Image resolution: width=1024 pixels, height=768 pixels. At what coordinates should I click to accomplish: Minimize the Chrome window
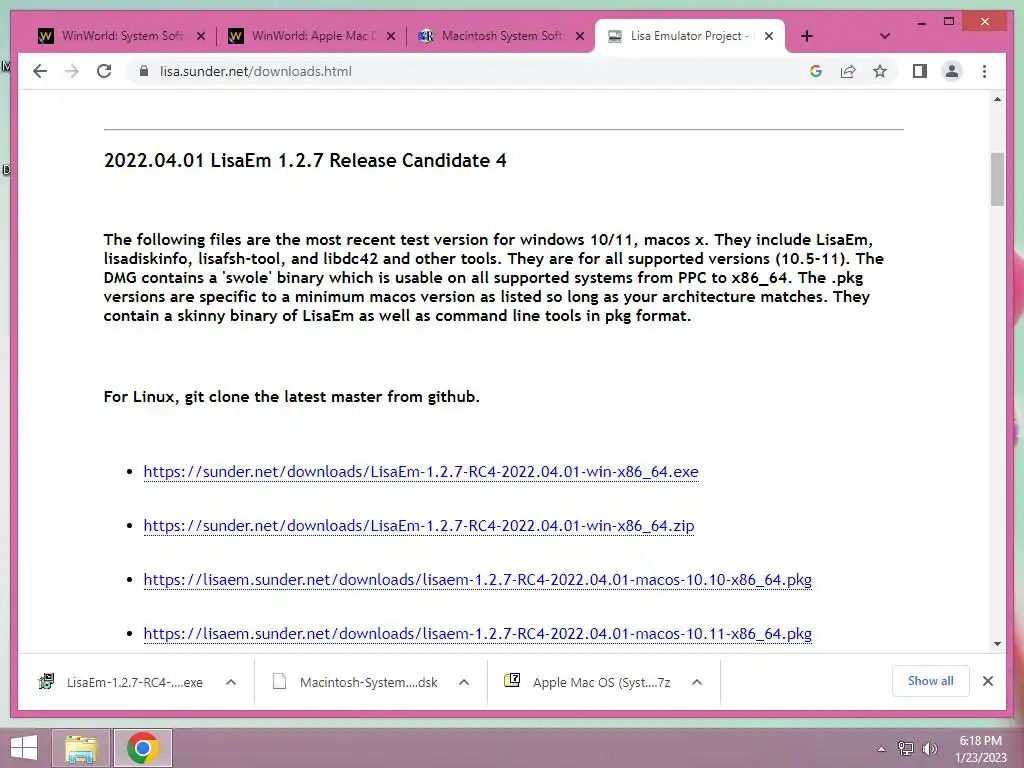point(921,22)
